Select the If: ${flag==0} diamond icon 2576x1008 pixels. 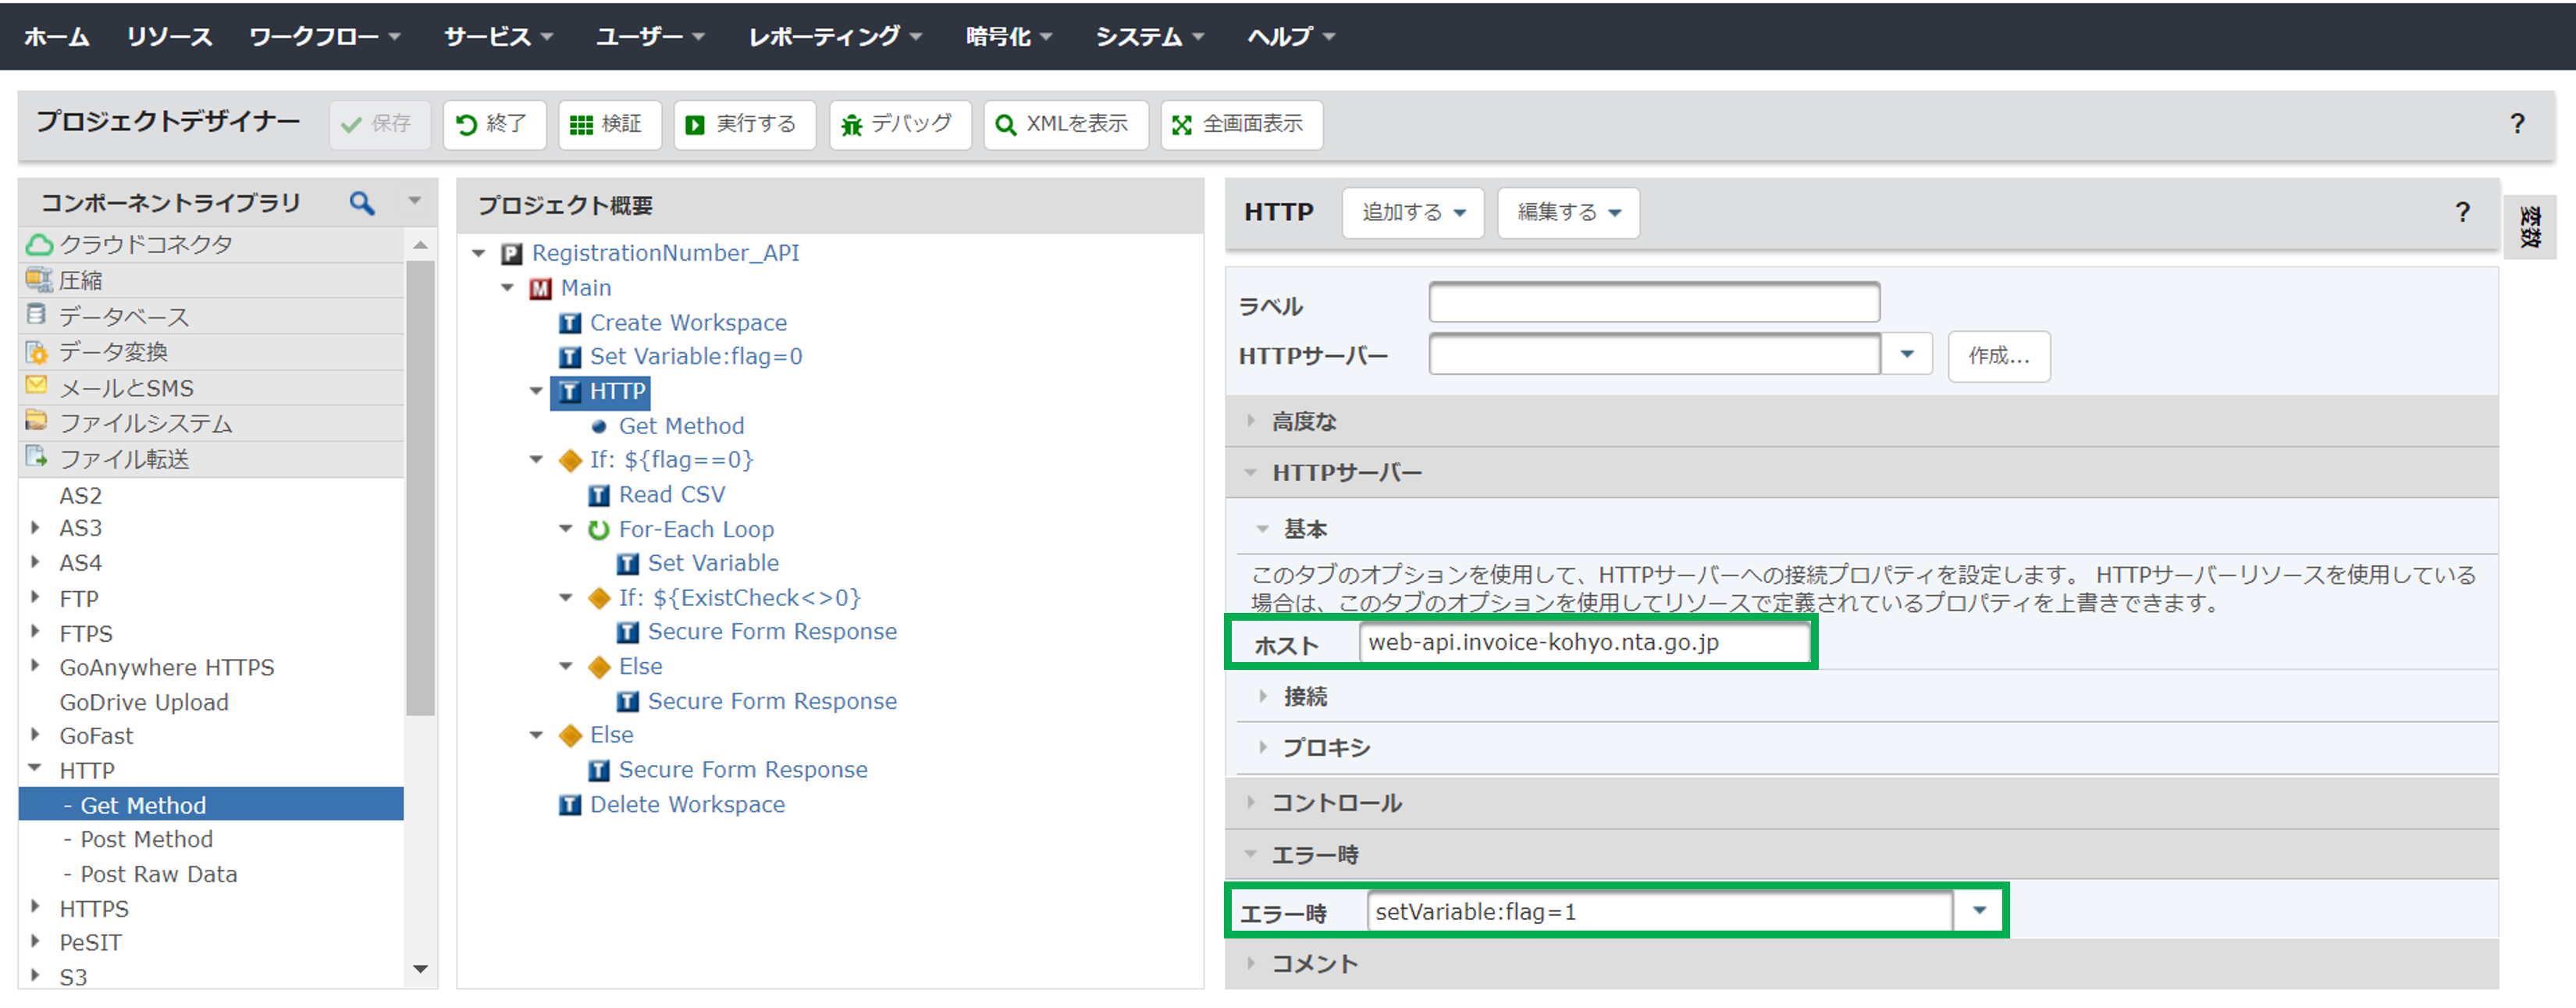[x=570, y=461]
